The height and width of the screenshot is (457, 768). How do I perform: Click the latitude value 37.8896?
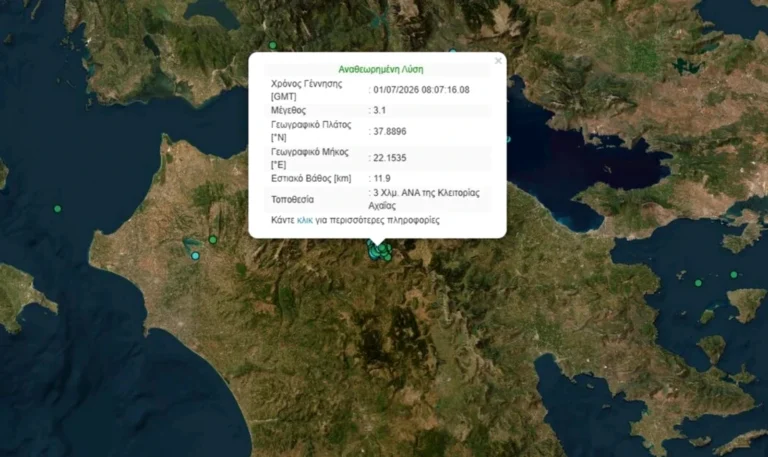tap(390, 131)
